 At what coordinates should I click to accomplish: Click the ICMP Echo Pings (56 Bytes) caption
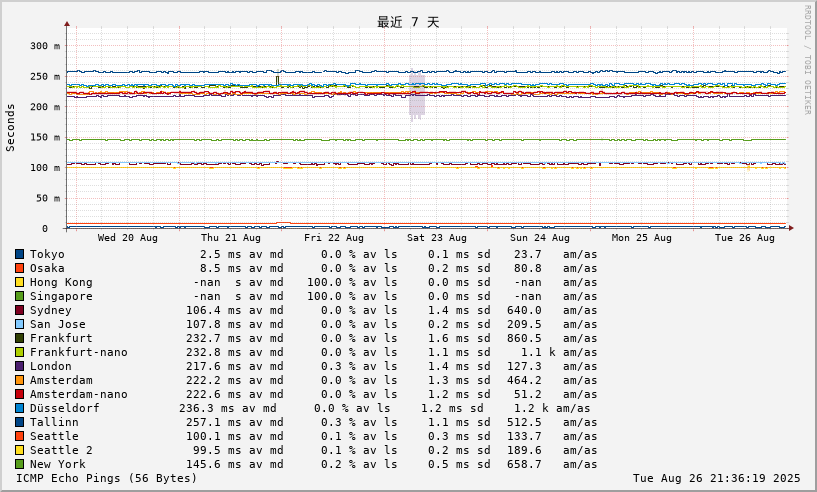tap(107, 478)
